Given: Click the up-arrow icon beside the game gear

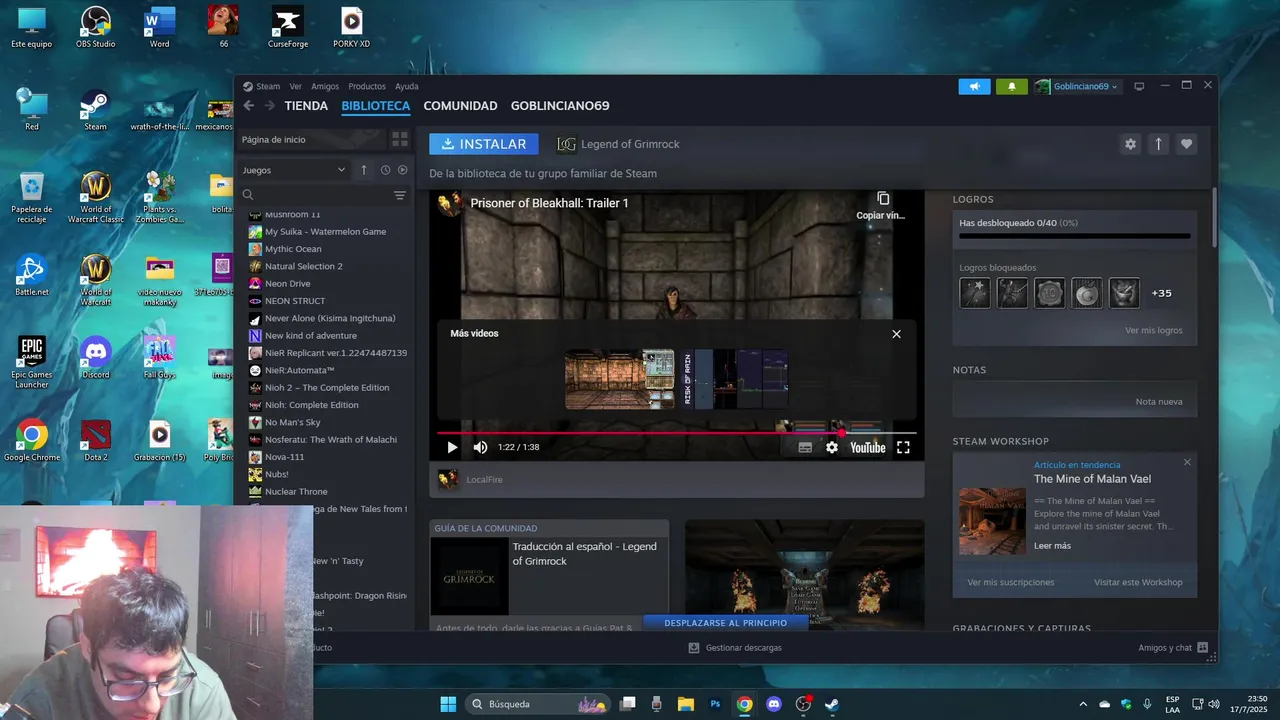Looking at the screenshot, I should point(1158,144).
